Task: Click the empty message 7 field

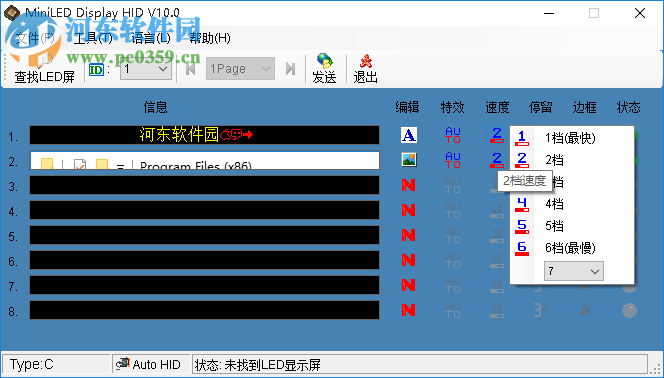Action: pyautogui.click(x=205, y=285)
